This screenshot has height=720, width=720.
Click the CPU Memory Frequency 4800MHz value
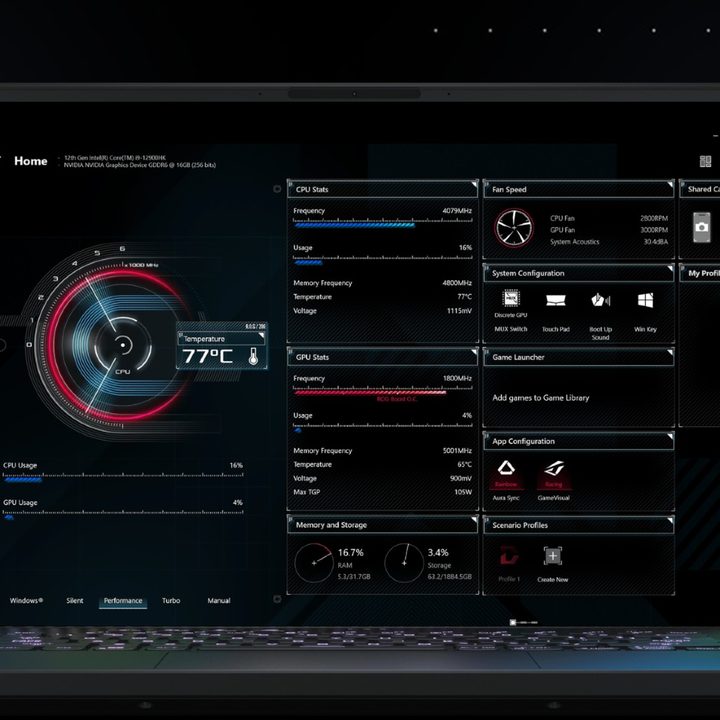pyautogui.click(x=457, y=283)
